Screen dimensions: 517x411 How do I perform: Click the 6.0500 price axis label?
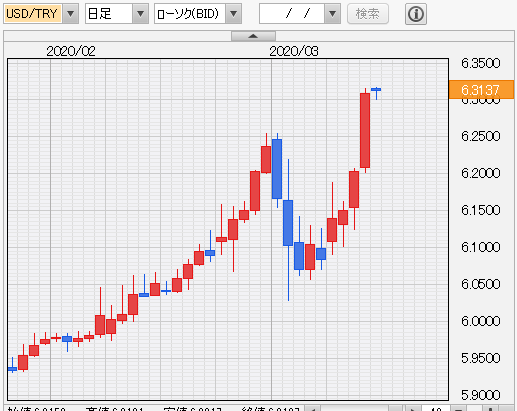[x=480, y=284]
